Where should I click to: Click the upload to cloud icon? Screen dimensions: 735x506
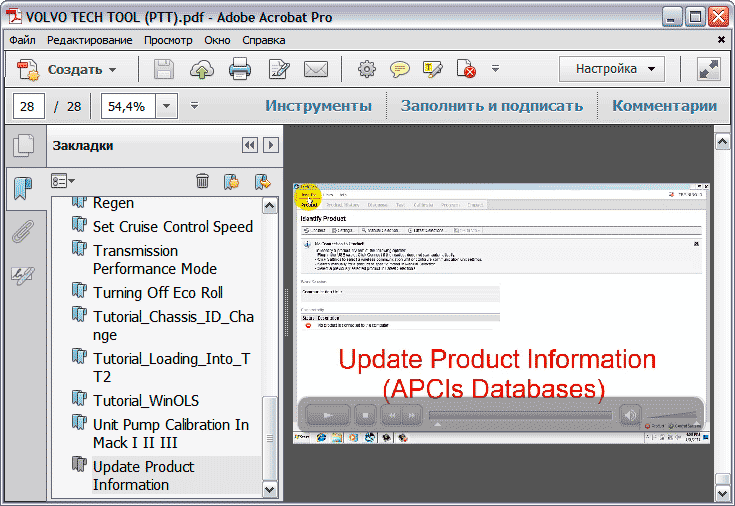[x=202, y=70]
